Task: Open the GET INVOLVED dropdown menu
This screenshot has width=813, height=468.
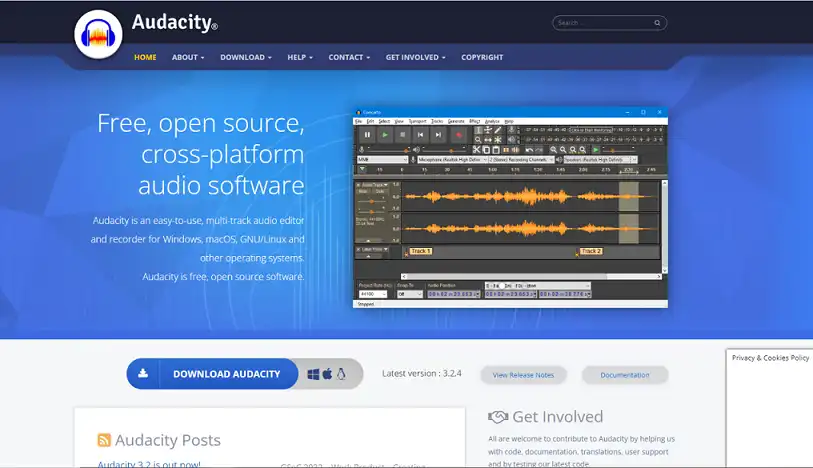Action: pyautogui.click(x=415, y=57)
